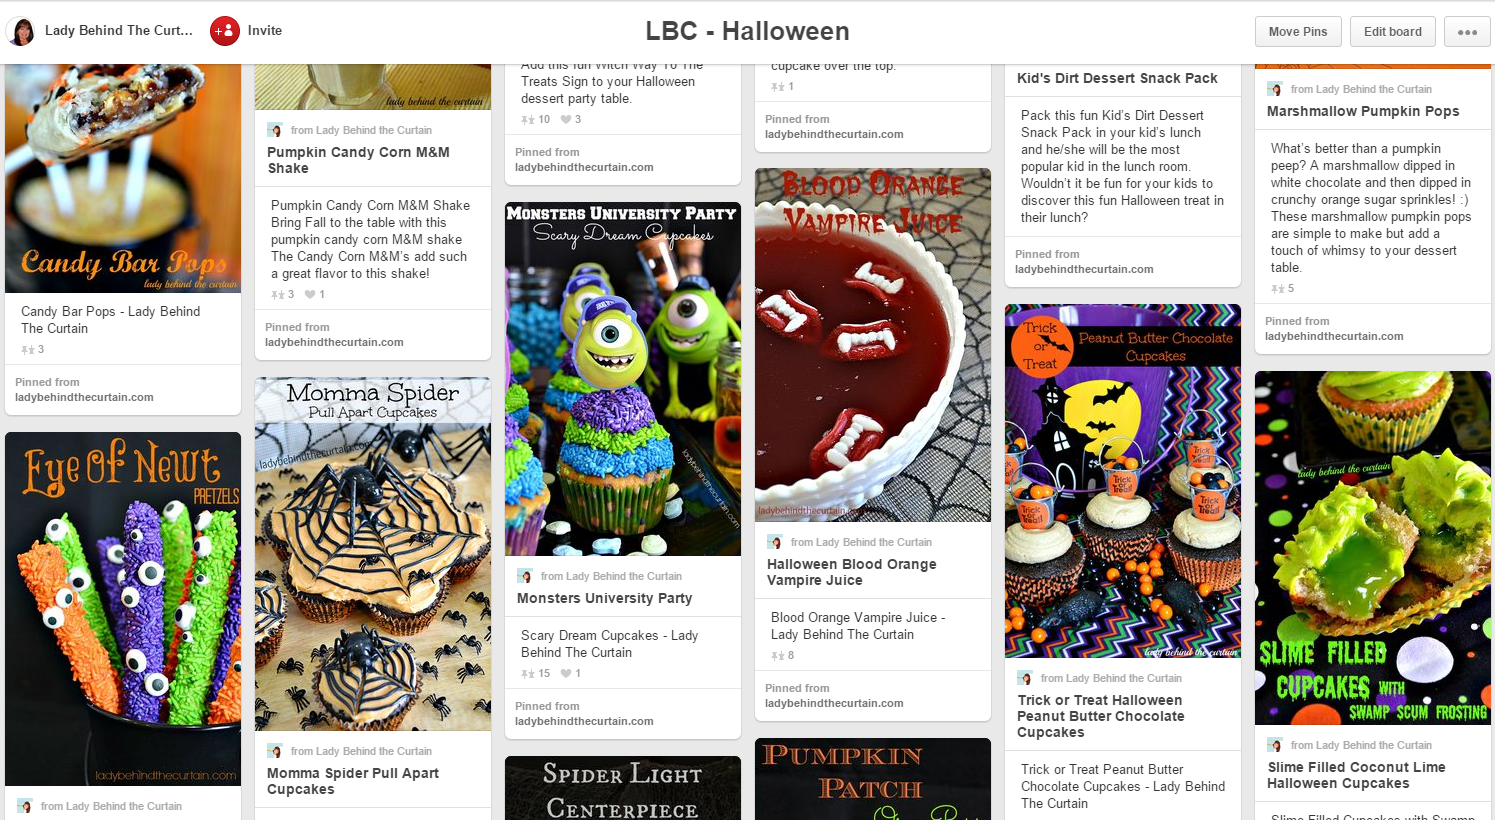1495x820 pixels.
Task: Open the Slime Filled Cupcakes pin image
Action: (1373, 548)
